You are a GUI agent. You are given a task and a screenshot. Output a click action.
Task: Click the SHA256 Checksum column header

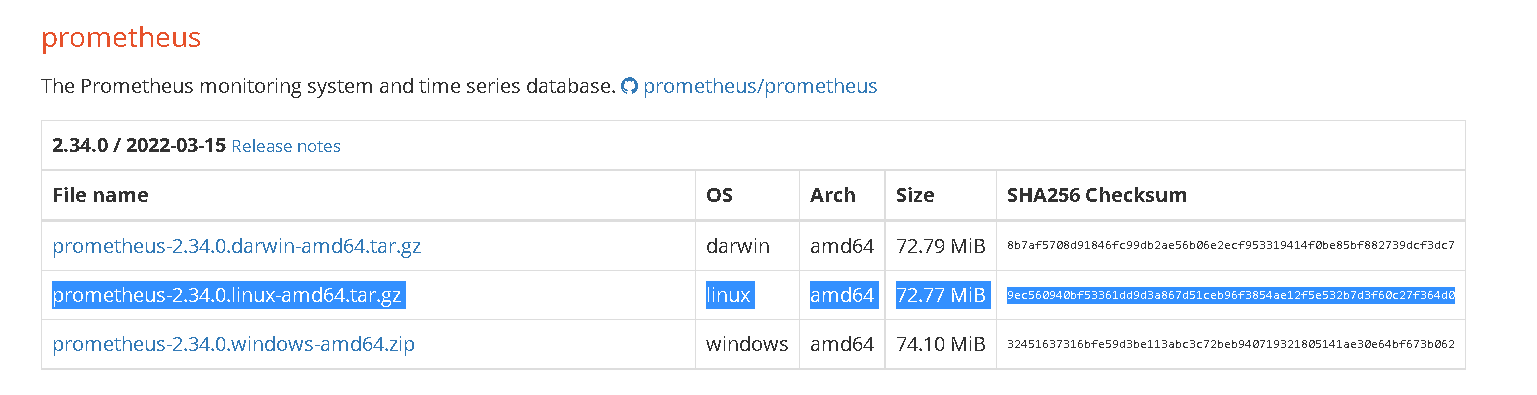(x=1097, y=195)
